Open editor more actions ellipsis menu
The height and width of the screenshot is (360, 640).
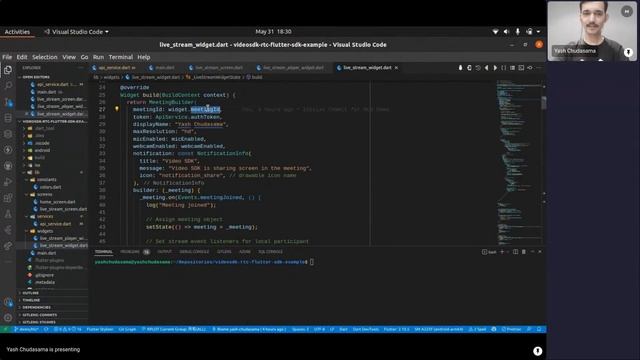tap(538, 68)
